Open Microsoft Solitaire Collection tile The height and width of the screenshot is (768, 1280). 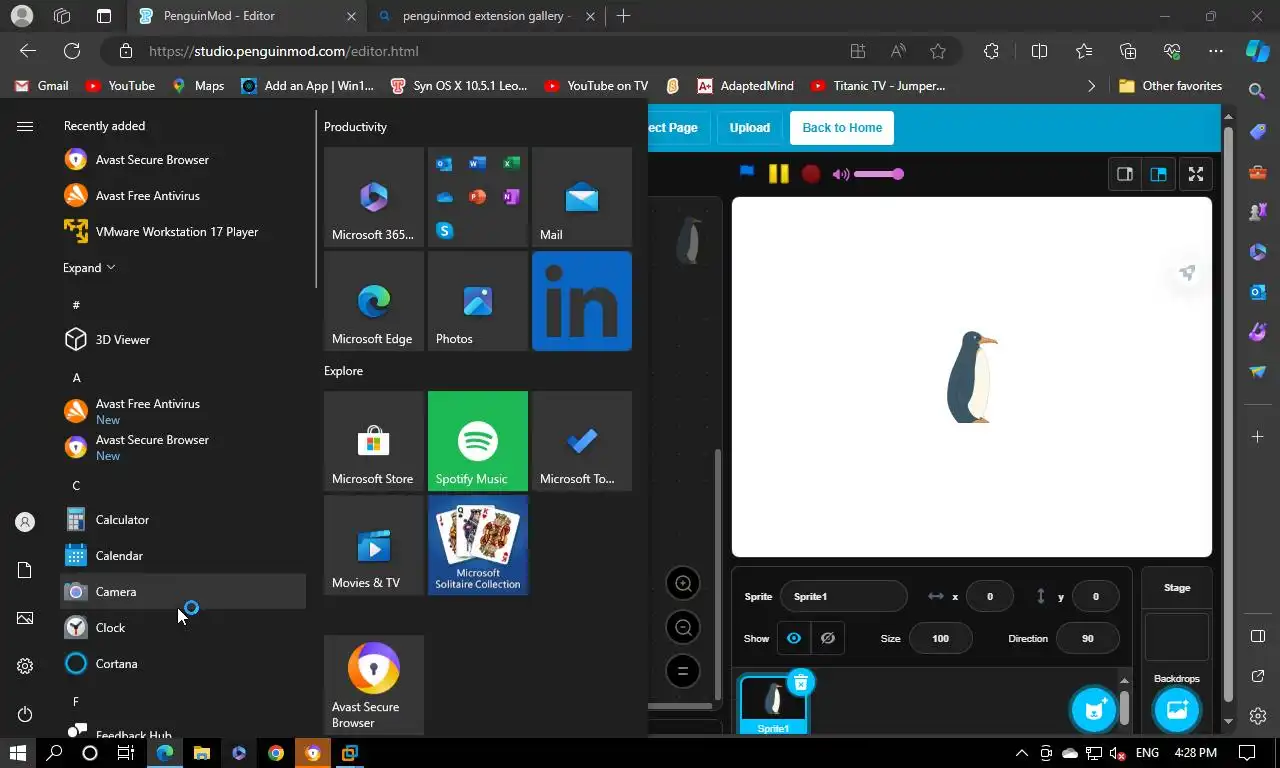[x=478, y=545]
